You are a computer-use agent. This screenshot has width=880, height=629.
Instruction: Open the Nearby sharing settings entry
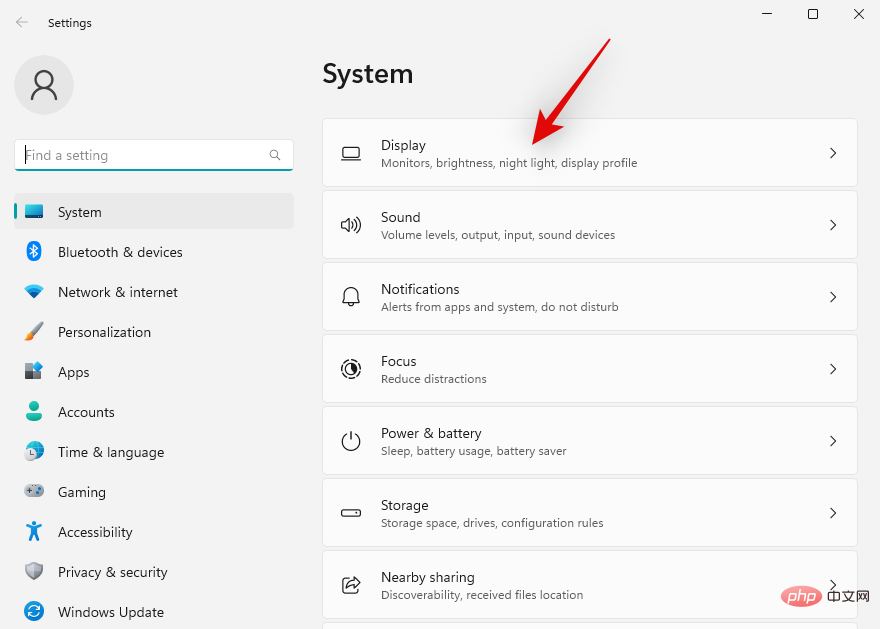(x=590, y=585)
